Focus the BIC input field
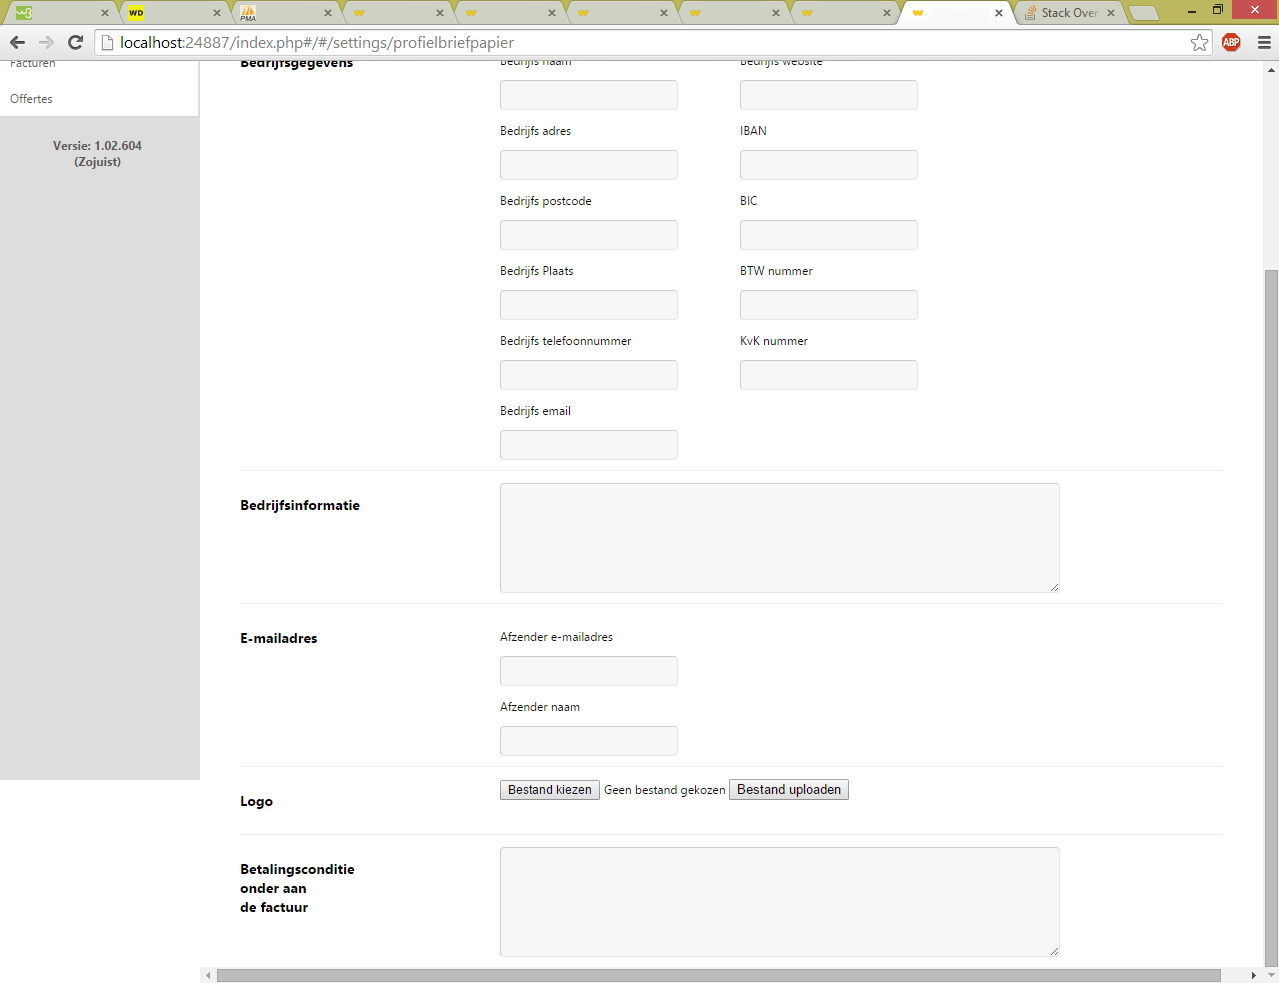This screenshot has width=1279, height=983. (x=829, y=235)
